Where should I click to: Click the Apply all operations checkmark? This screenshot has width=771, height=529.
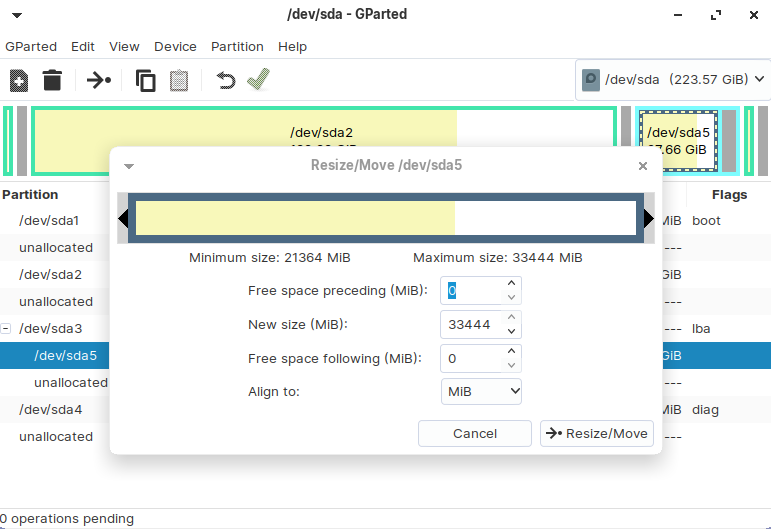pos(259,79)
